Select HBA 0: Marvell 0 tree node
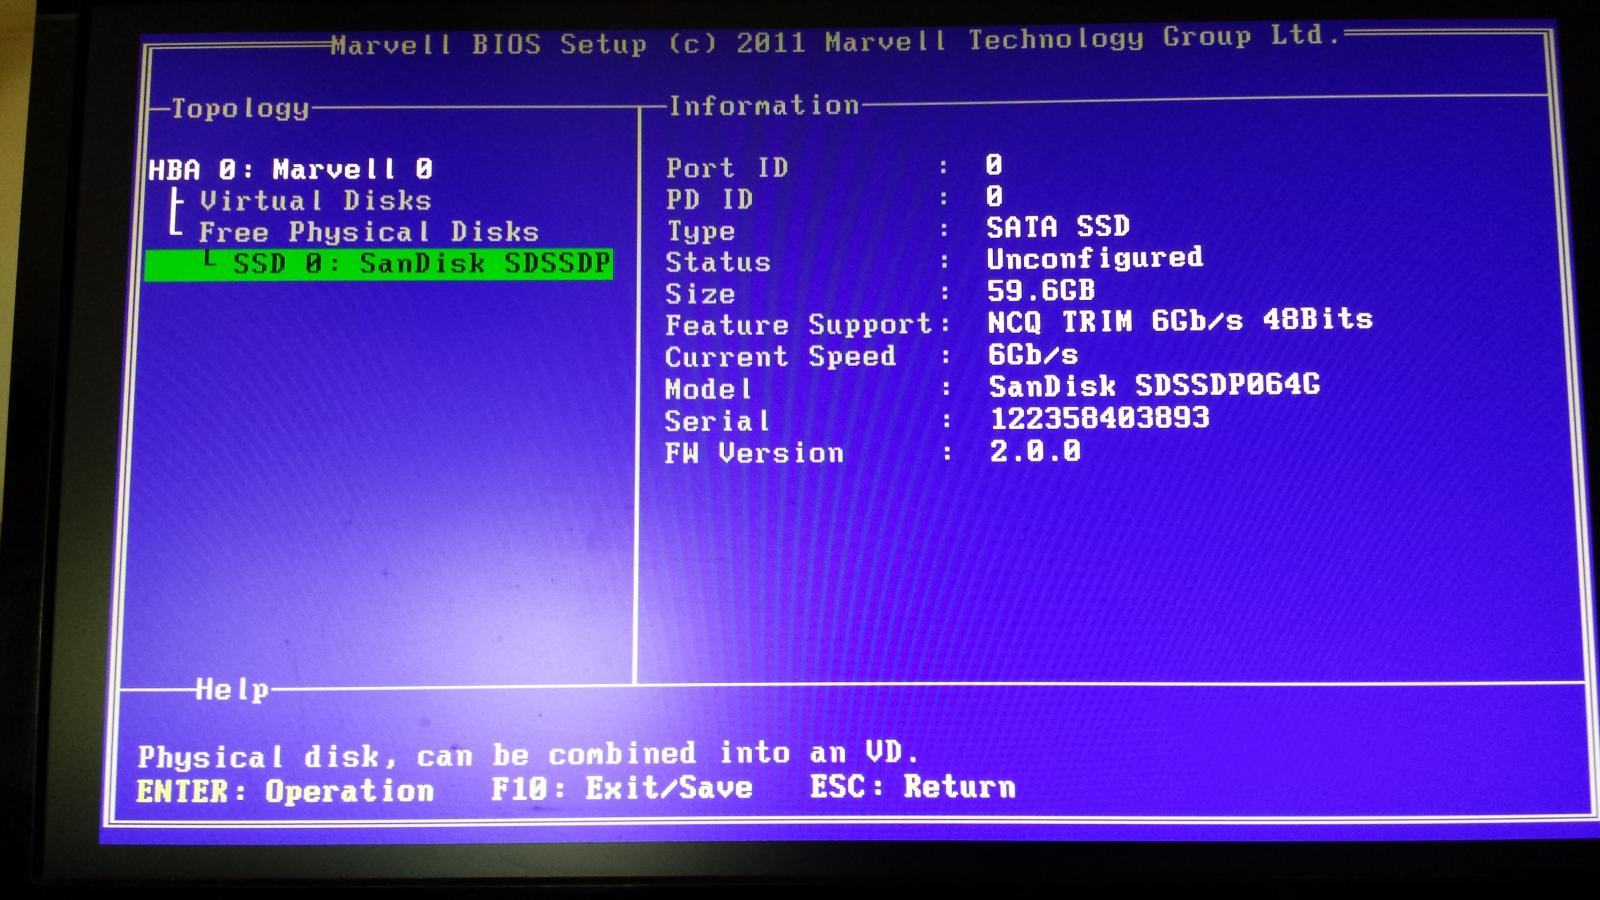Image resolution: width=1600 pixels, height=900 pixels. pyautogui.click(x=291, y=169)
